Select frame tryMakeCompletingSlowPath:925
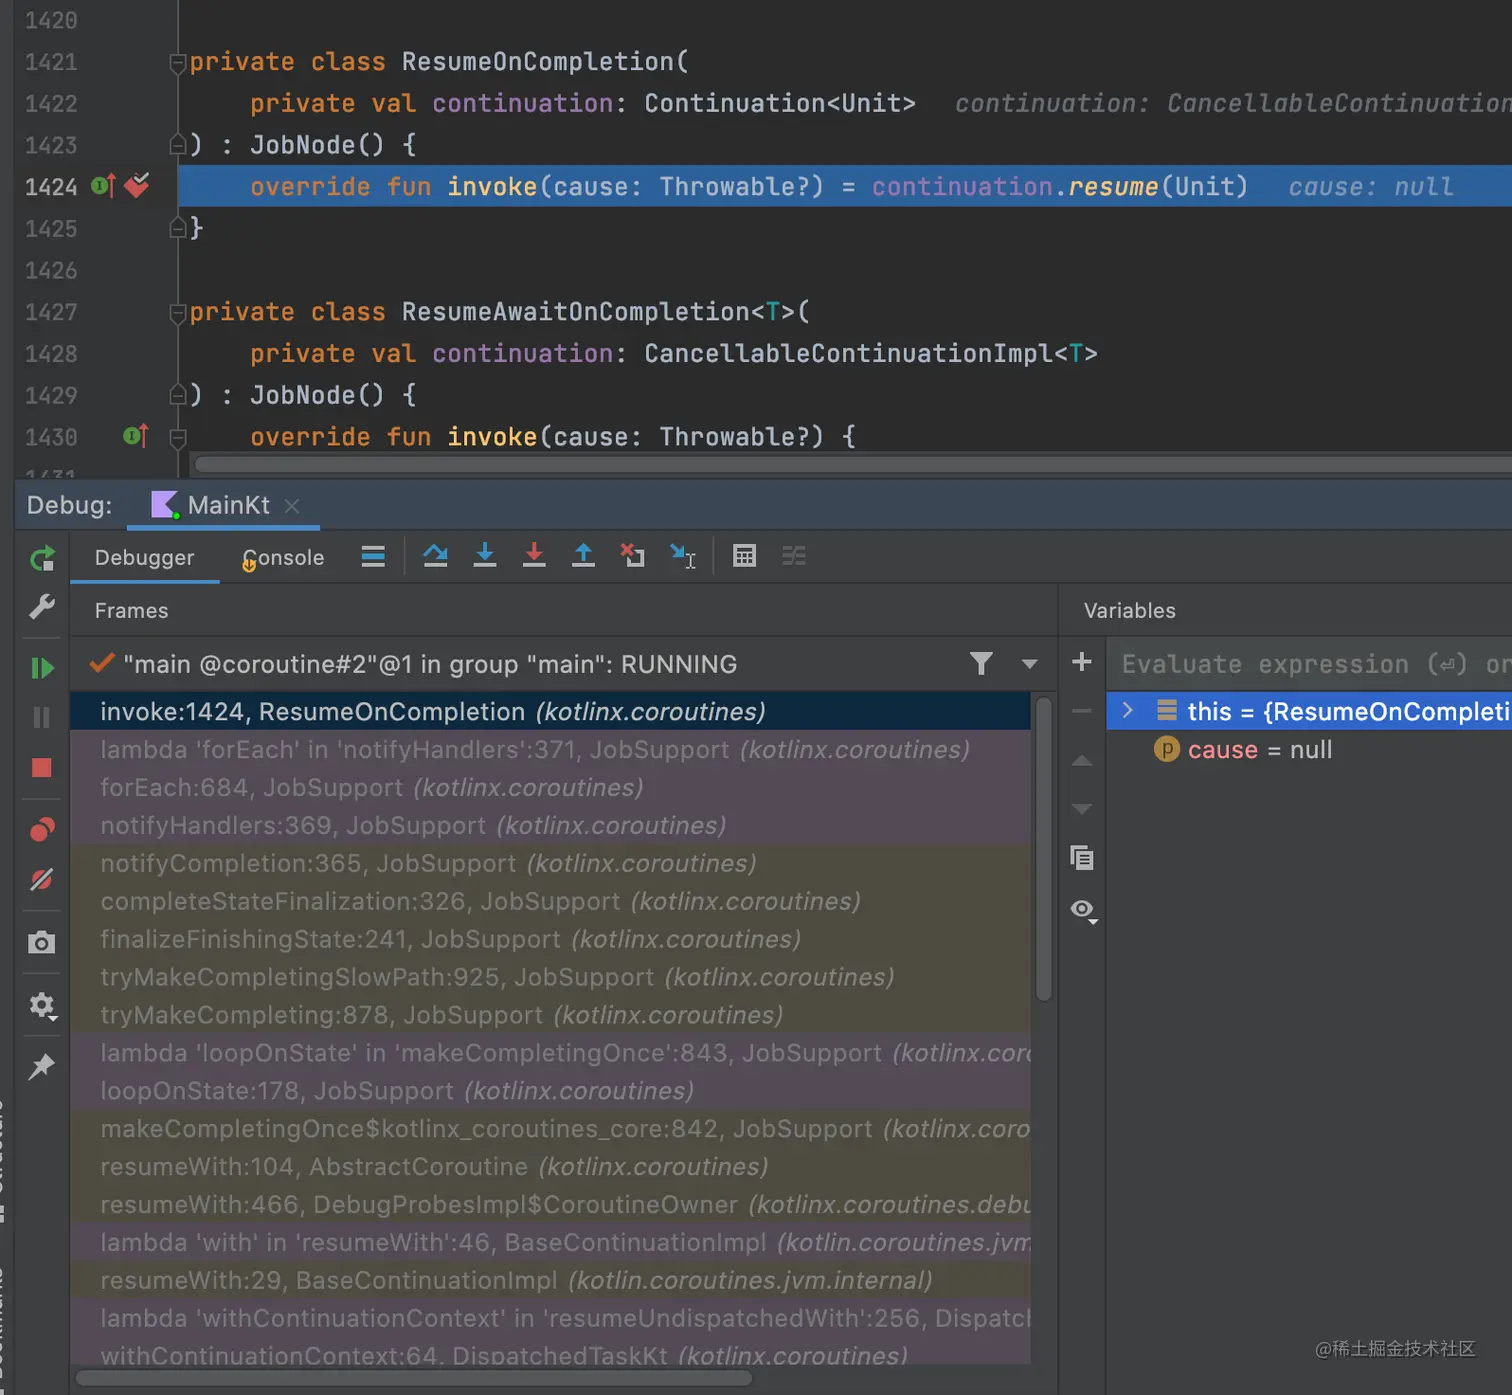 click(x=550, y=978)
